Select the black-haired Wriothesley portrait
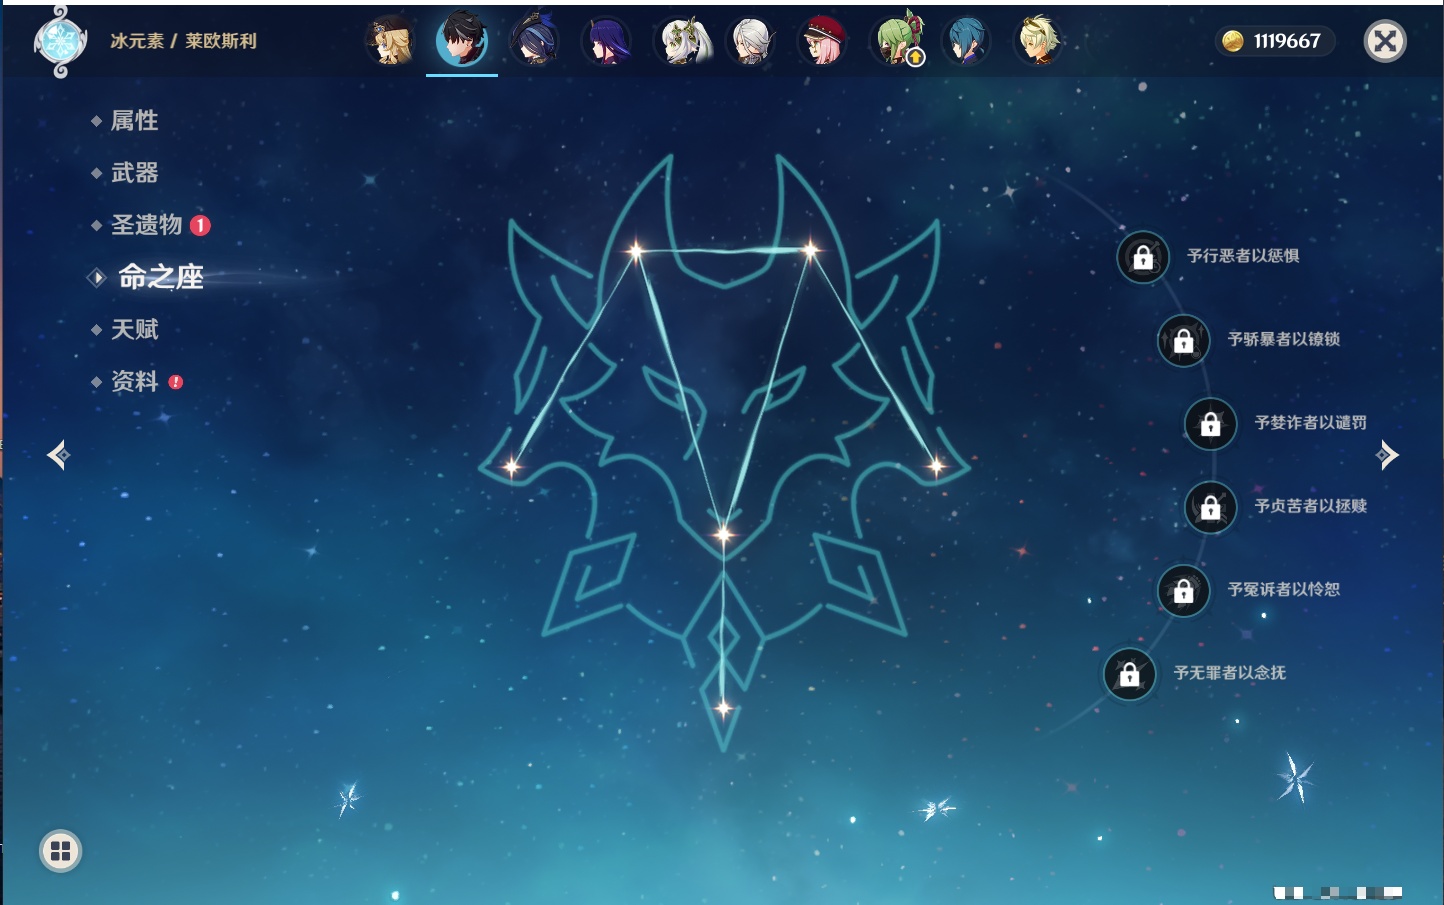This screenshot has height=905, width=1444. tap(462, 40)
